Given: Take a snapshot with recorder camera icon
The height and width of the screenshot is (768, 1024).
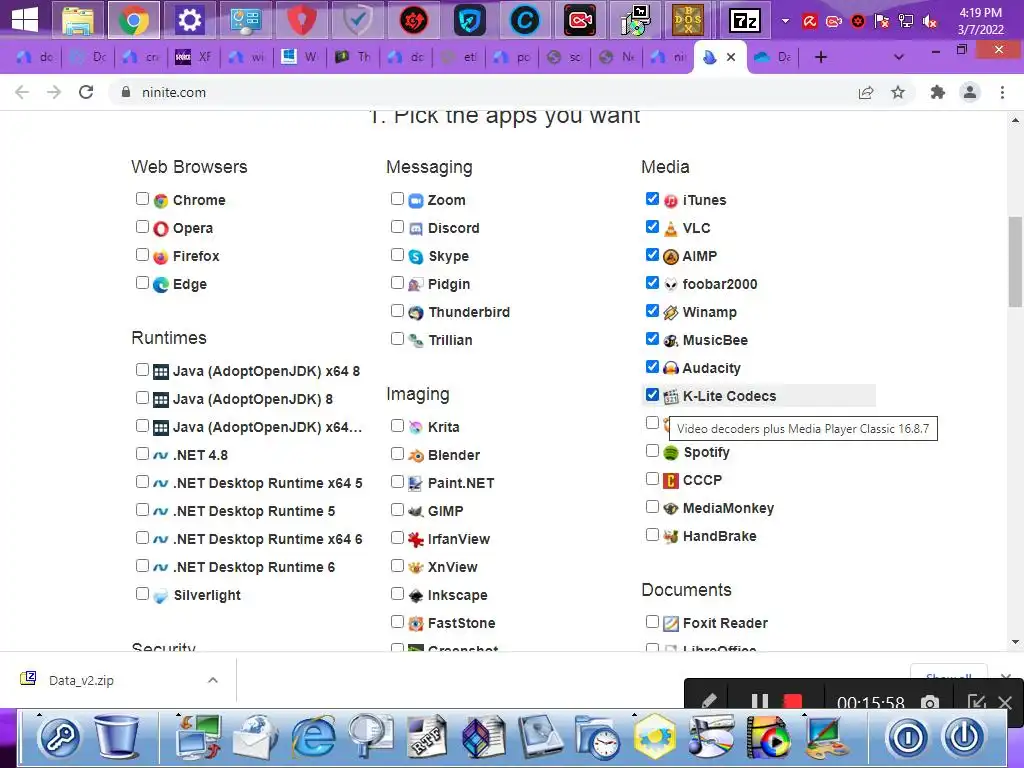Looking at the screenshot, I should pos(929,703).
